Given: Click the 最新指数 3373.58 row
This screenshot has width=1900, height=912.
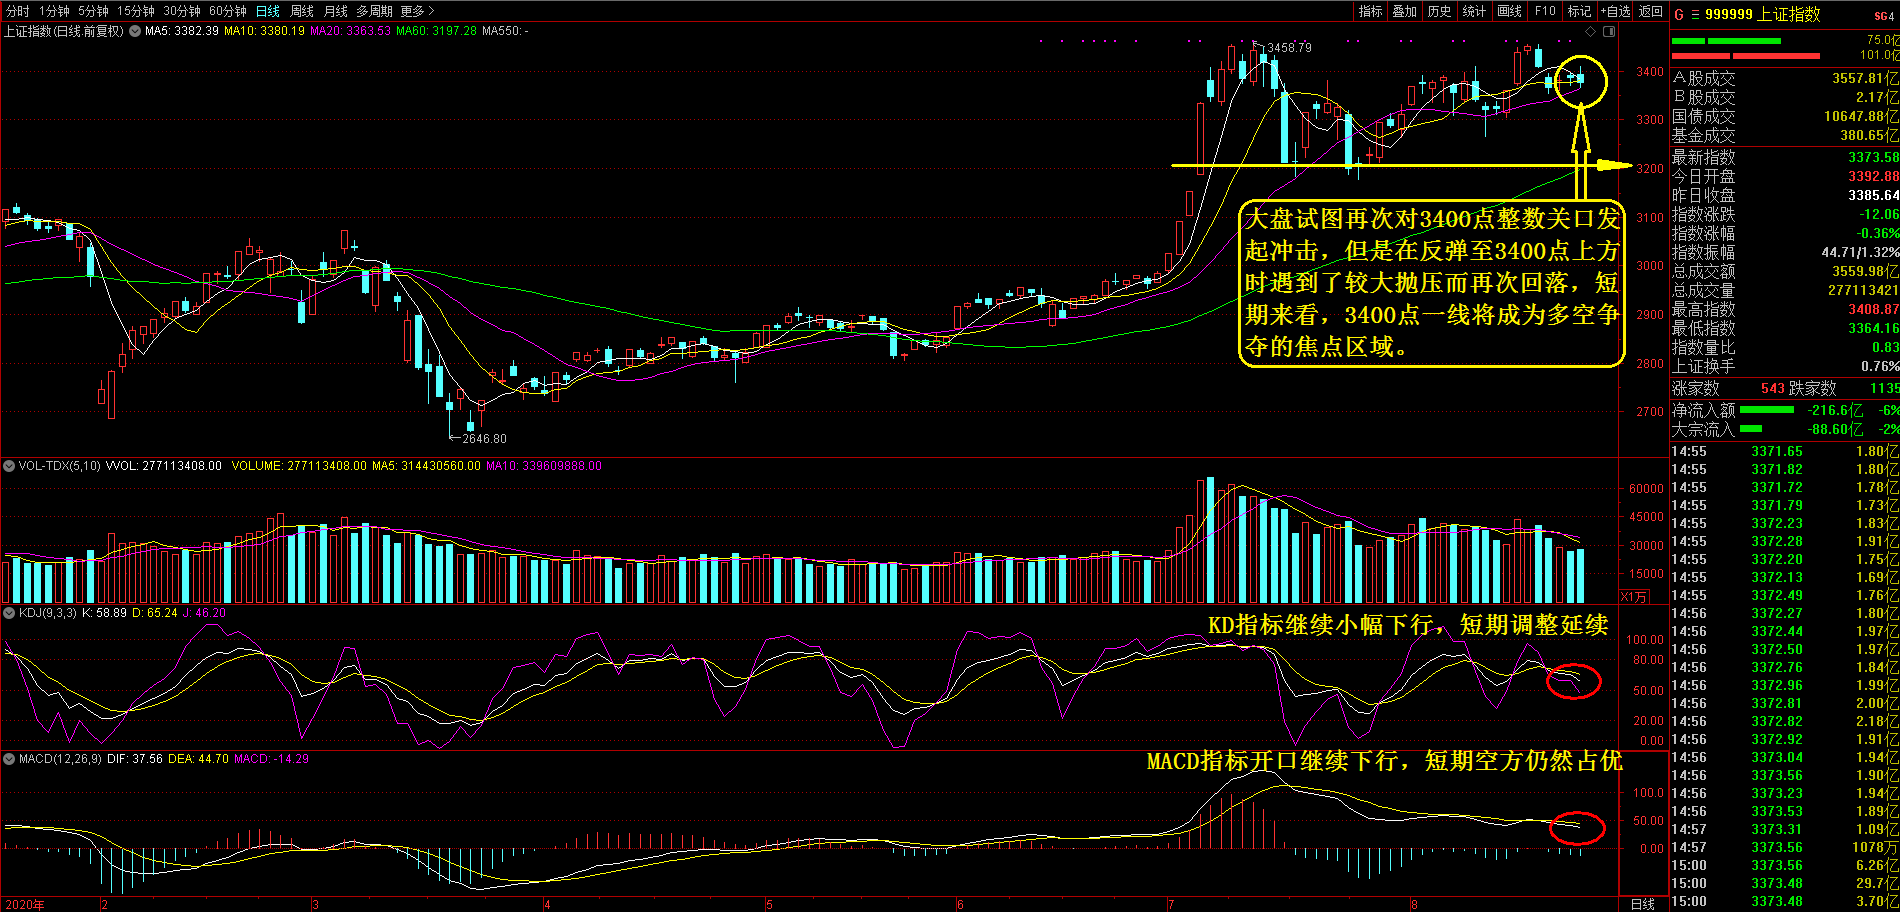Looking at the screenshot, I should click(x=1785, y=157).
